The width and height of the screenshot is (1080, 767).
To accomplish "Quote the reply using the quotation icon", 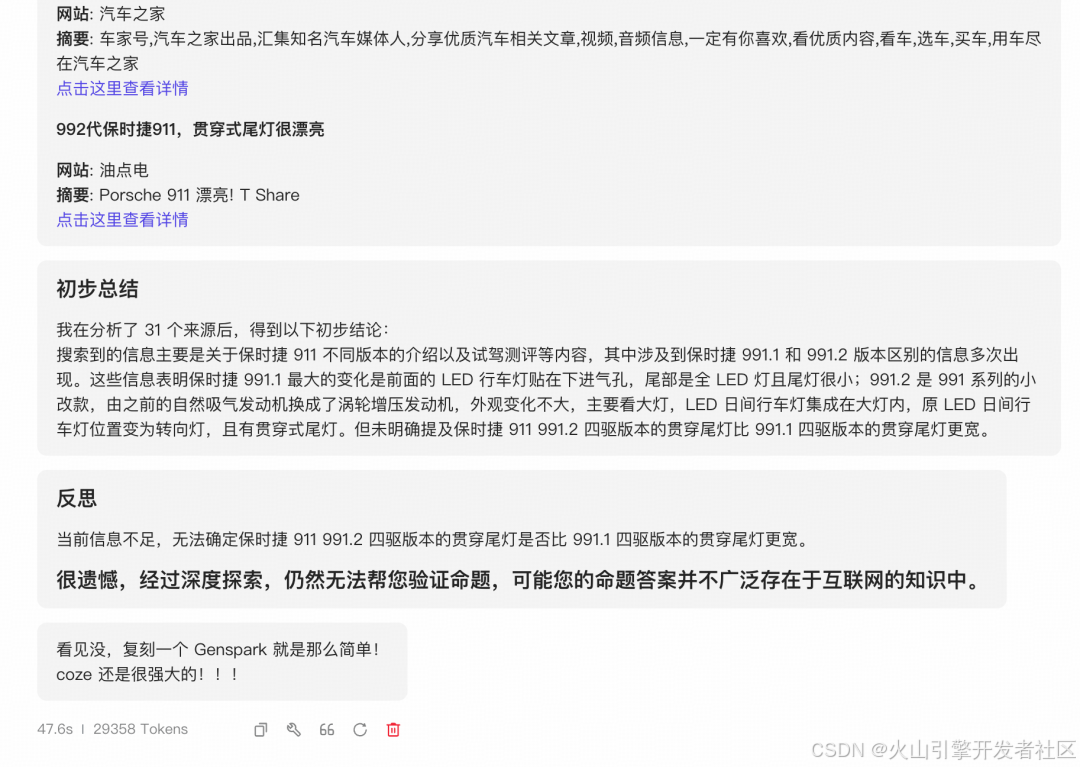I will pyautogui.click(x=326, y=730).
